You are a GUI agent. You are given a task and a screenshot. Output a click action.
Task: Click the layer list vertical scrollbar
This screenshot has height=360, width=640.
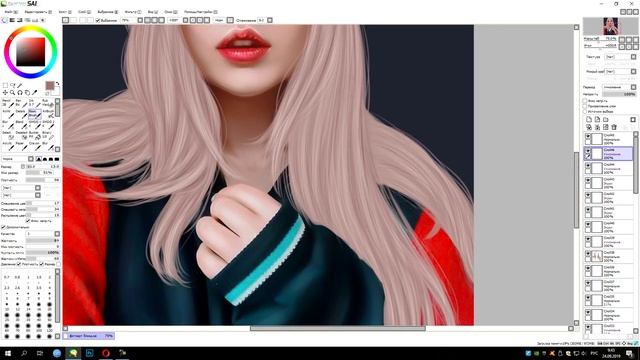click(x=635, y=165)
